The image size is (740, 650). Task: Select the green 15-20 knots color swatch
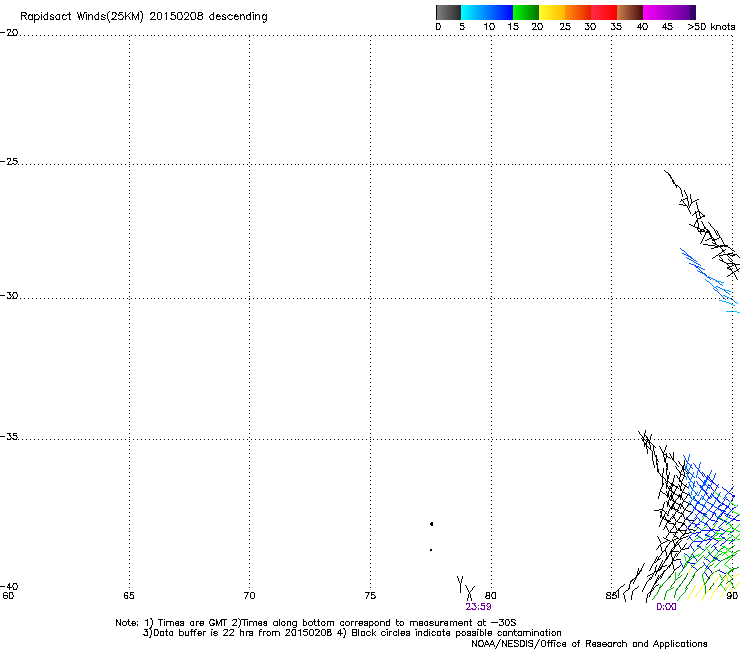point(526,12)
